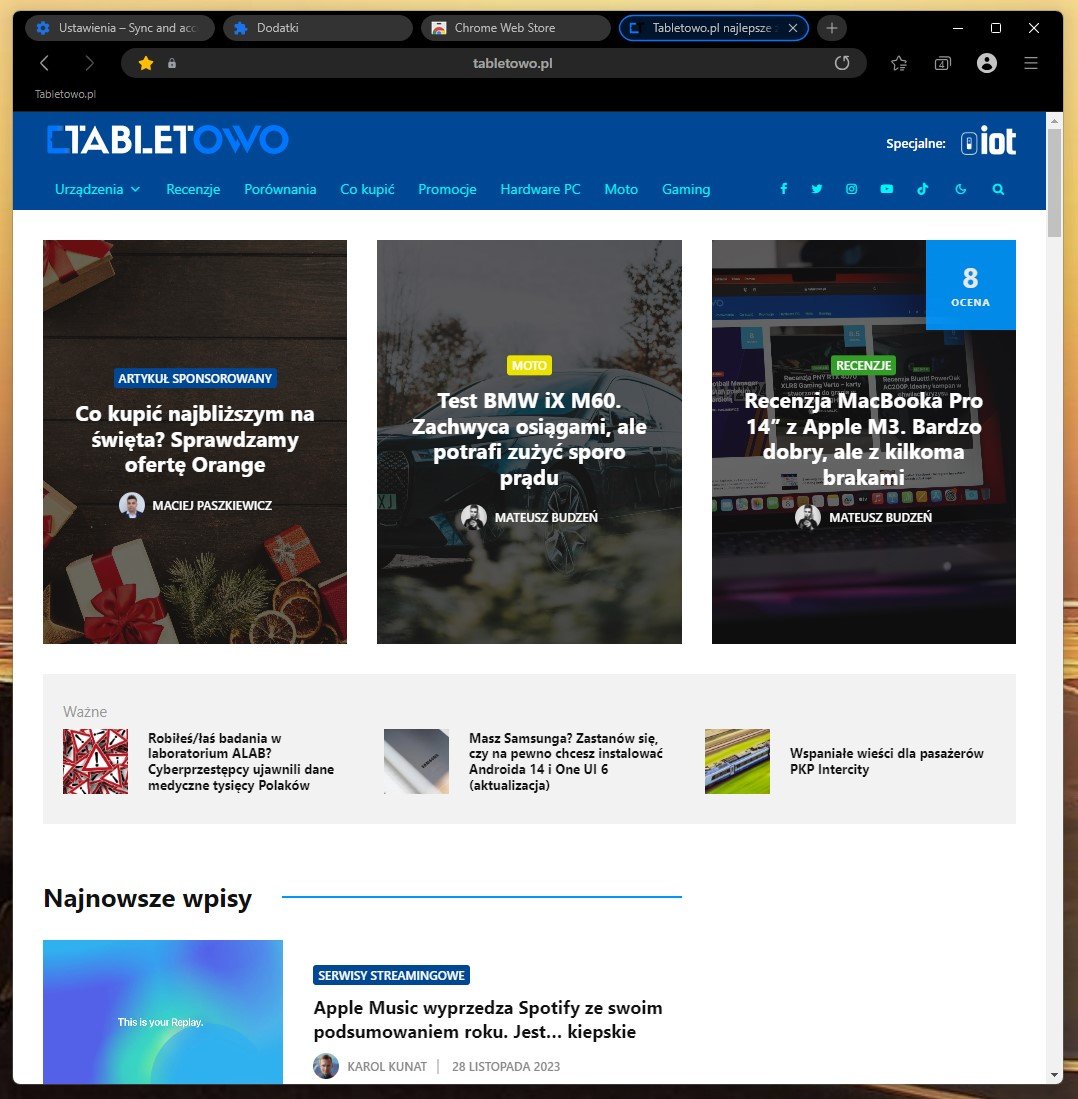Click the warning signs ALAB thumbnail

[x=95, y=761]
